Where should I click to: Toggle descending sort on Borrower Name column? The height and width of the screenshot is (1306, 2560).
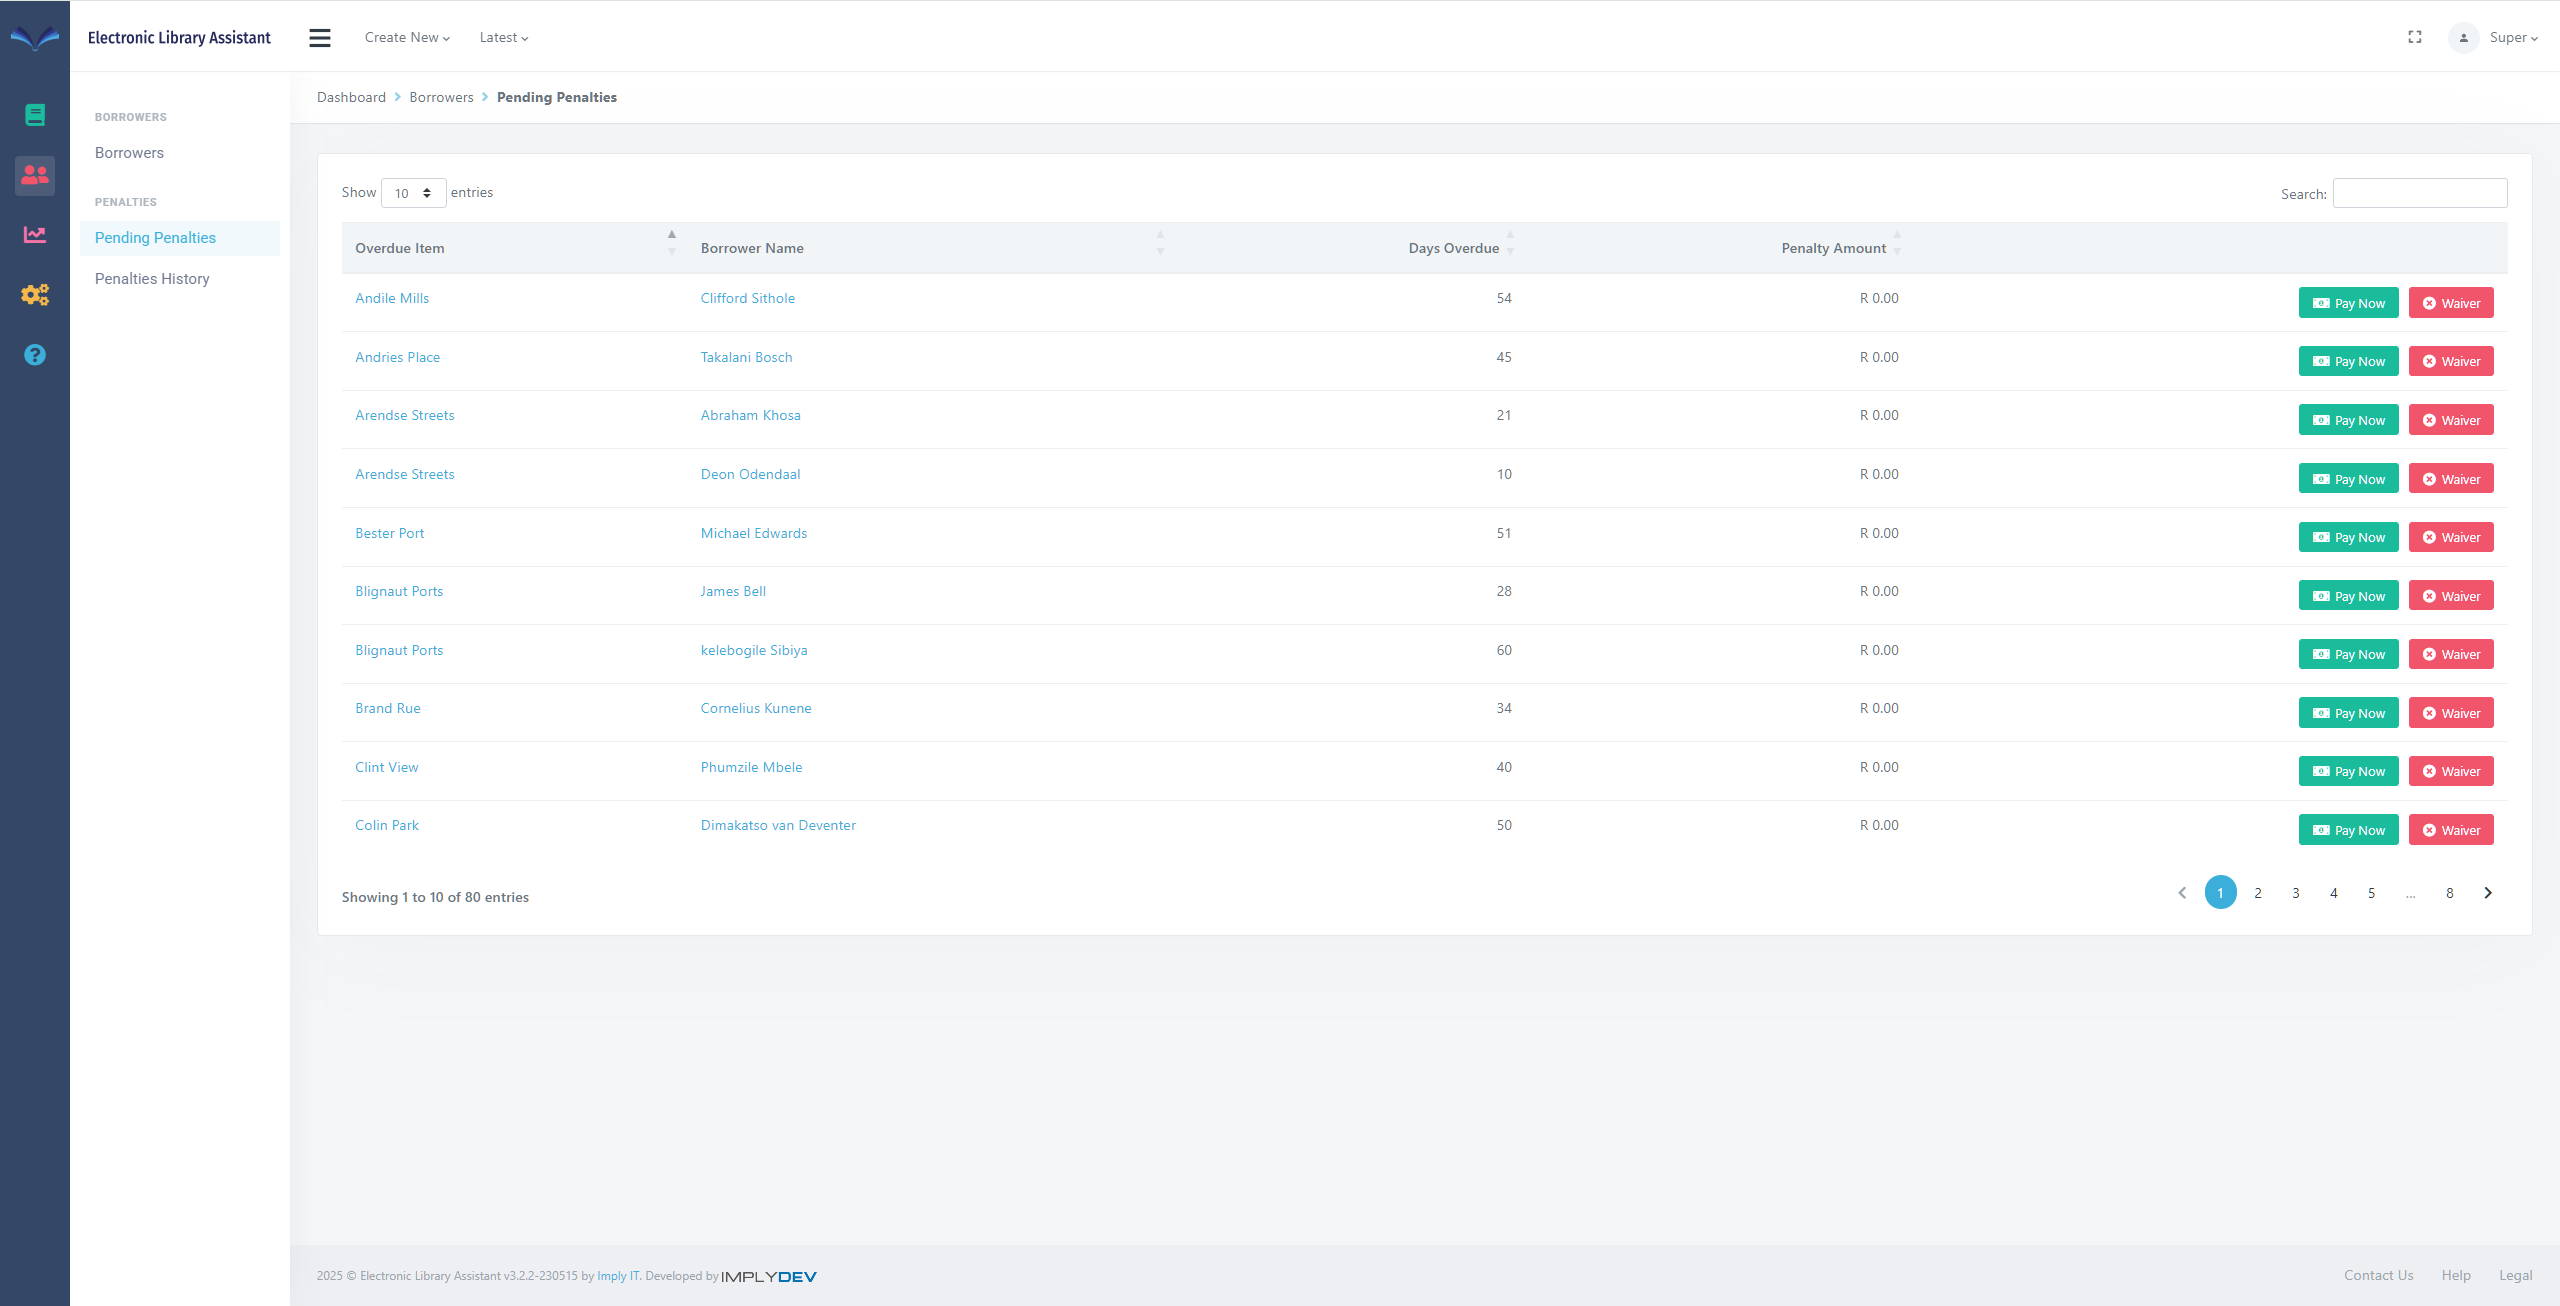tap(1160, 253)
